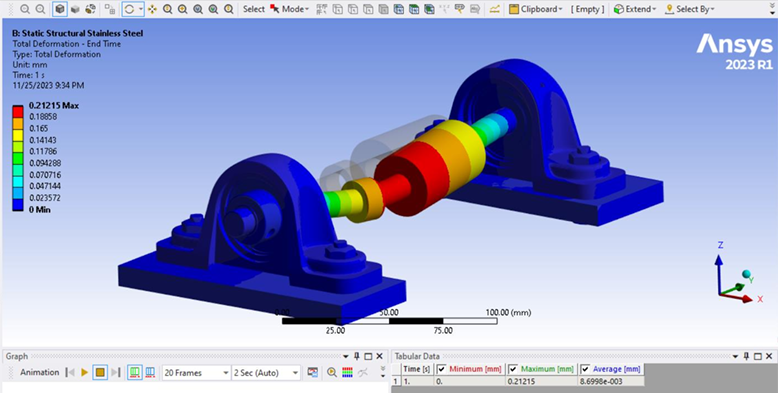
Task: Click the colored grid legend icon in Graph toolbar
Action: [x=347, y=372]
